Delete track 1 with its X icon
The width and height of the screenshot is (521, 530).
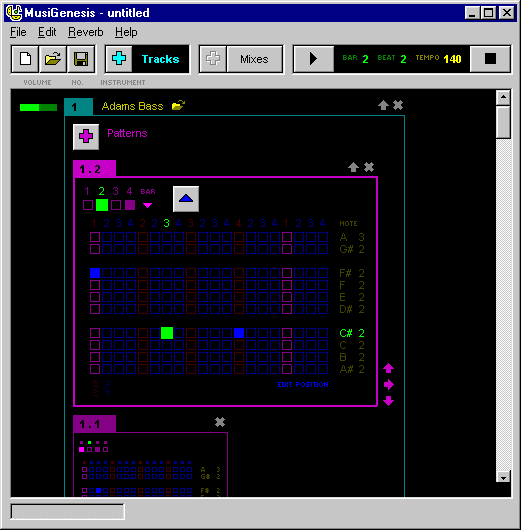[x=398, y=105]
